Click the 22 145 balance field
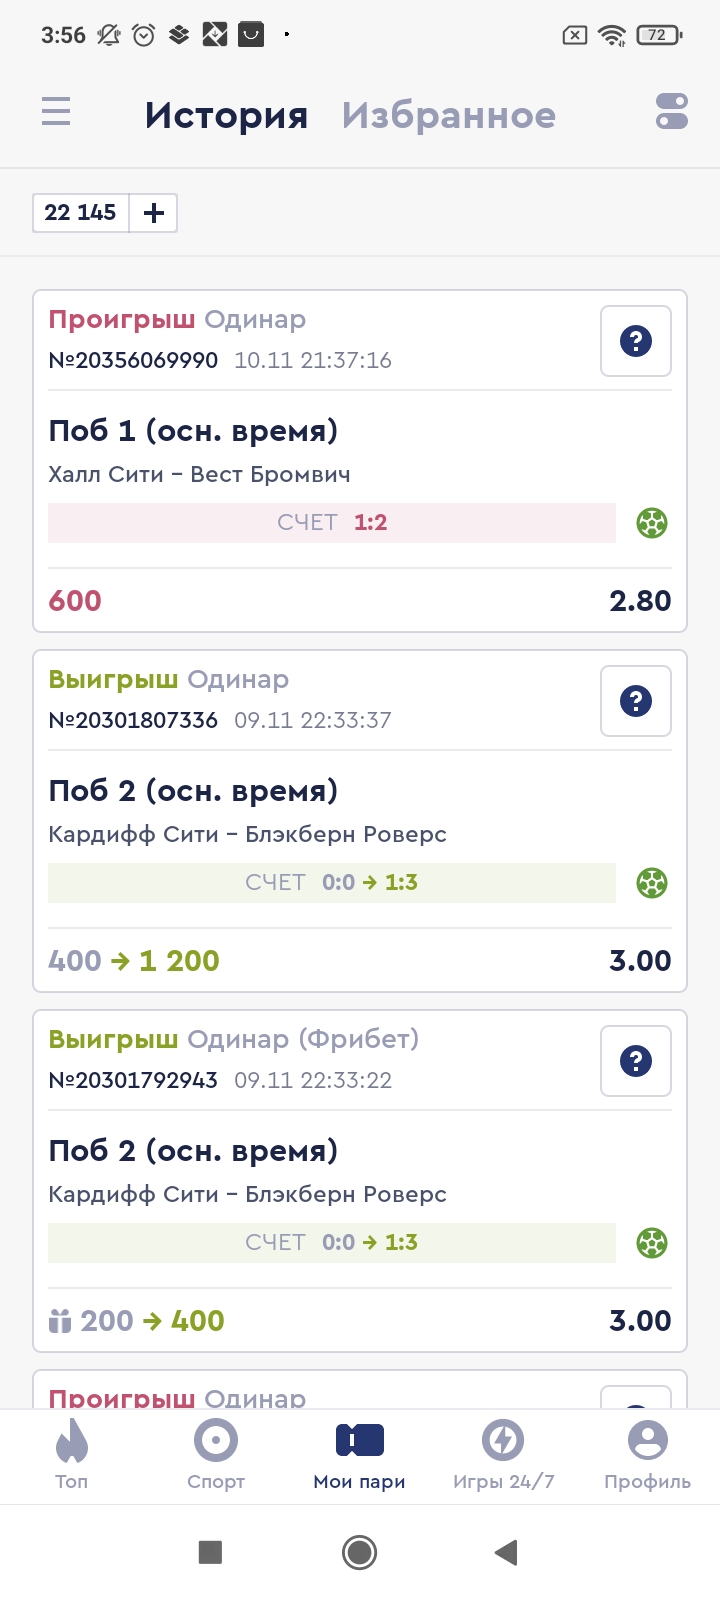 point(81,213)
